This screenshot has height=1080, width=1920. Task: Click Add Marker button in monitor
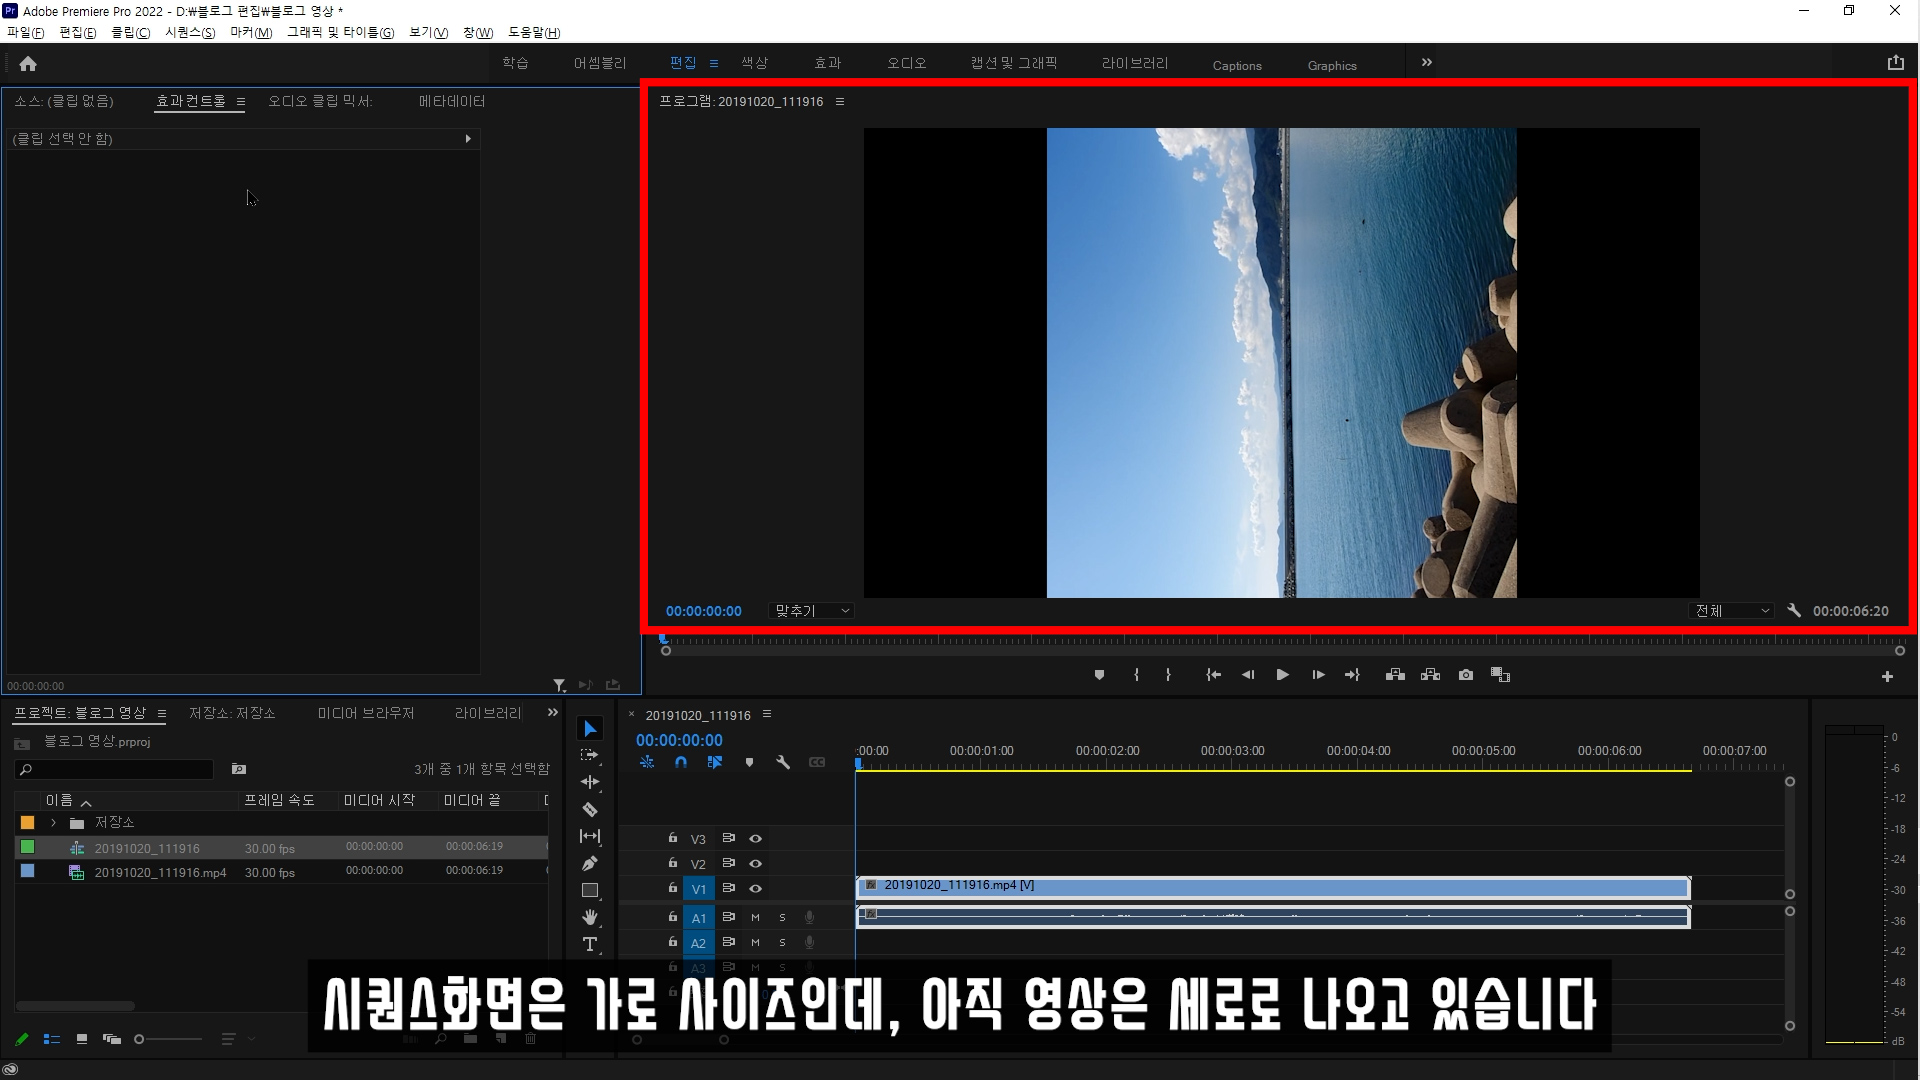pyautogui.click(x=1099, y=675)
